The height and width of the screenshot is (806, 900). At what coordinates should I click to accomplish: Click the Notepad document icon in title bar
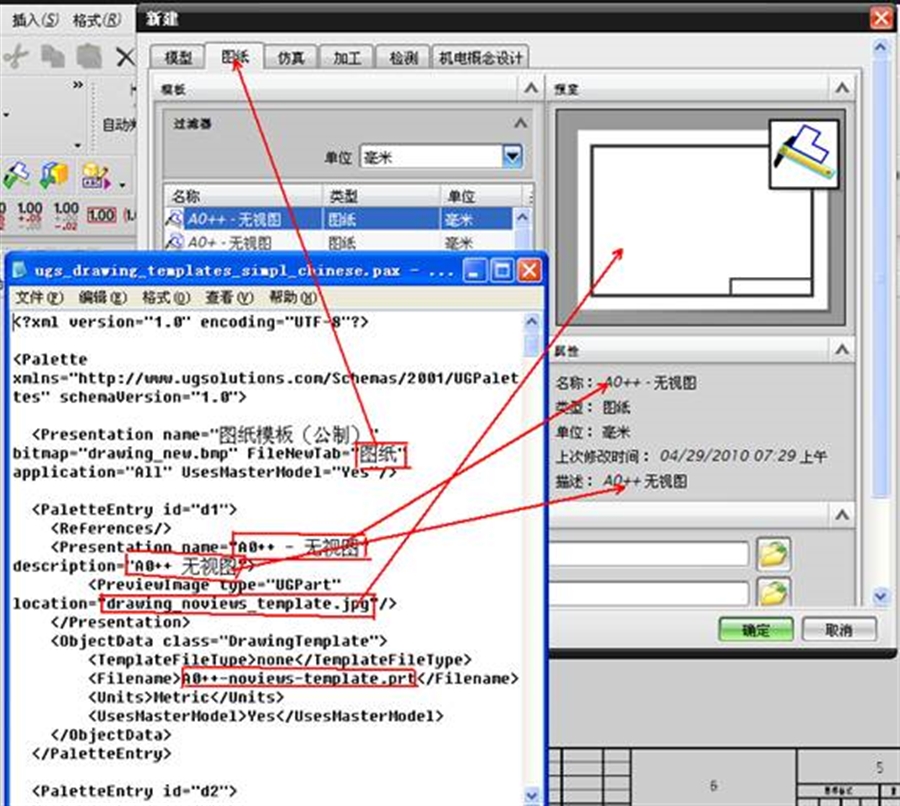point(19,270)
